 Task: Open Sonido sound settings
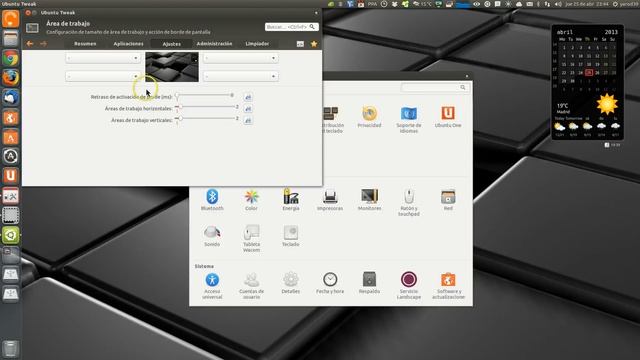click(212, 232)
